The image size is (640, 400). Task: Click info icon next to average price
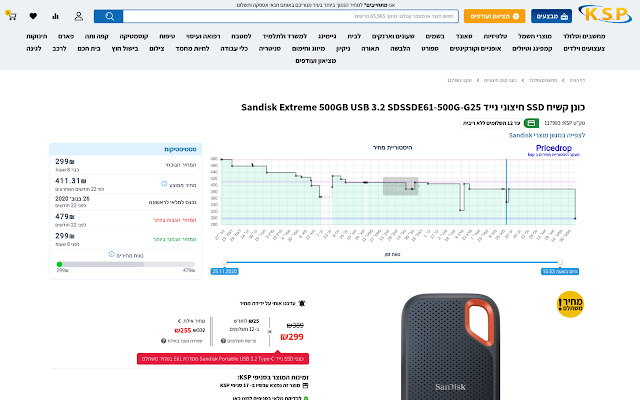164,184
